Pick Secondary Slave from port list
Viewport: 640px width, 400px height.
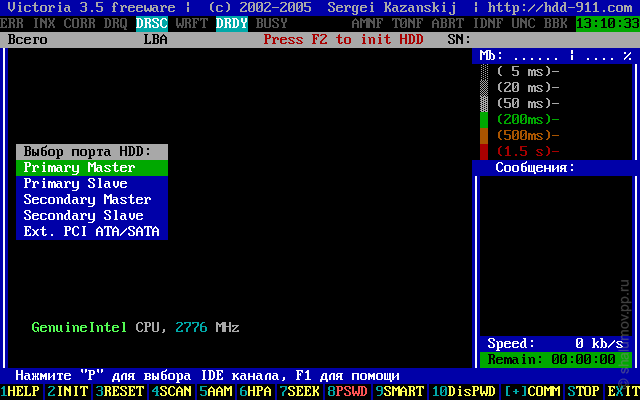pos(92,216)
